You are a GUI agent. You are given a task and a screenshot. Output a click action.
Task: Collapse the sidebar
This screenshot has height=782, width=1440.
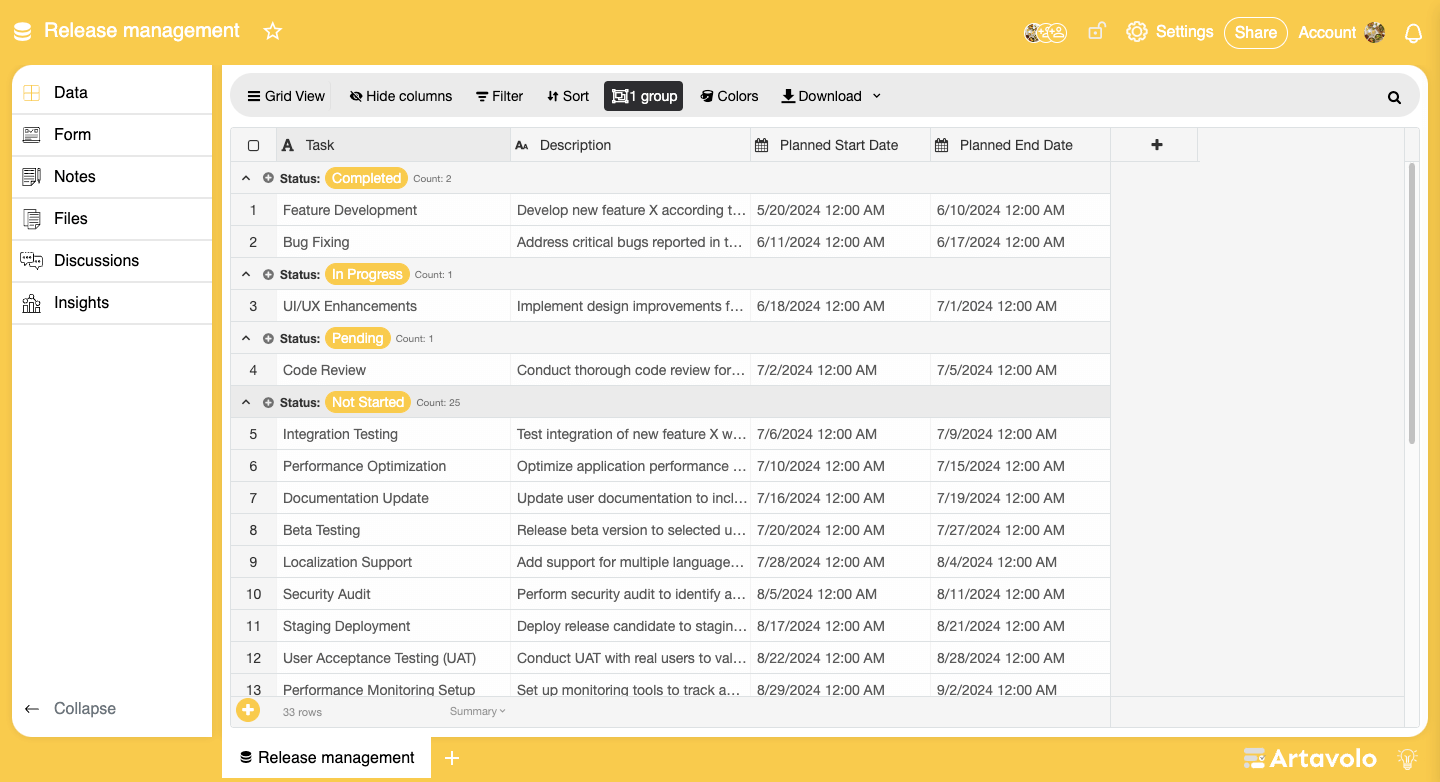click(70, 708)
